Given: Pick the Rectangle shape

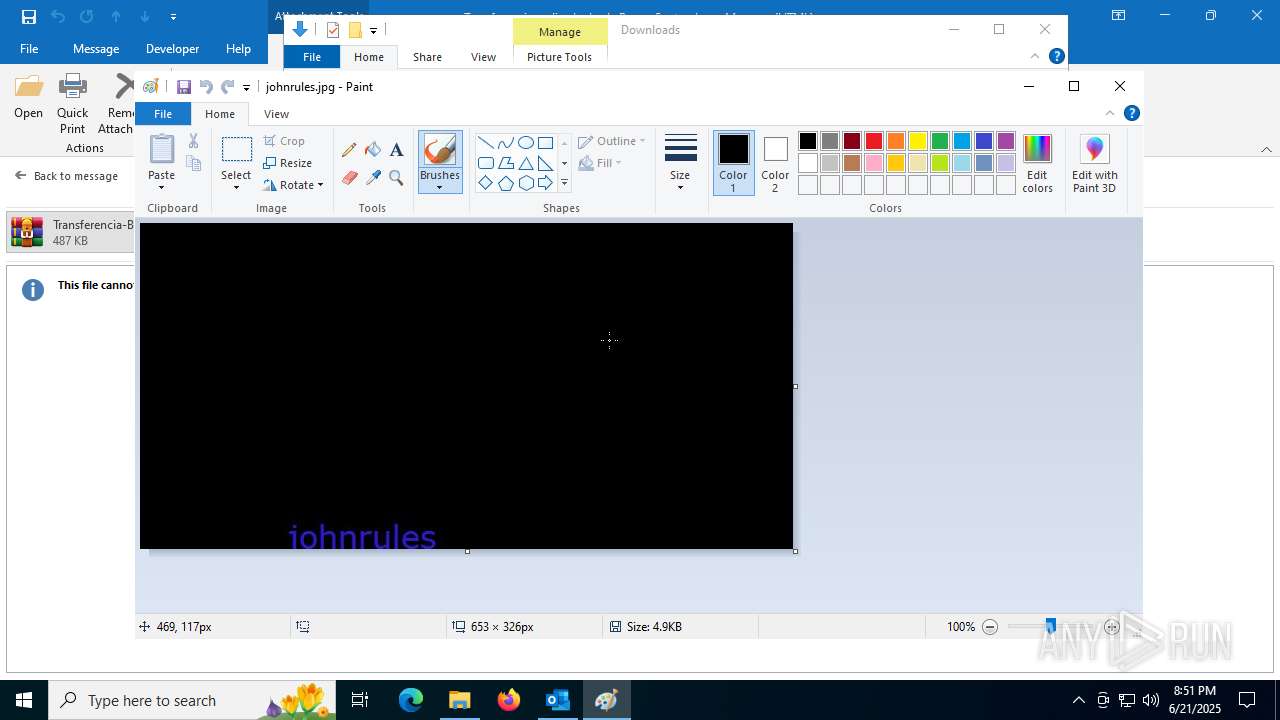Looking at the screenshot, I should (545, 143).
